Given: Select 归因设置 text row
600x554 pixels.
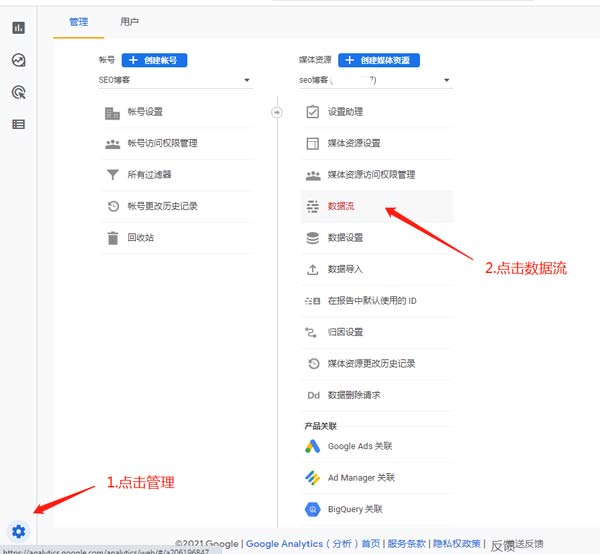Looking at the screenshot, I should point(345,332).
